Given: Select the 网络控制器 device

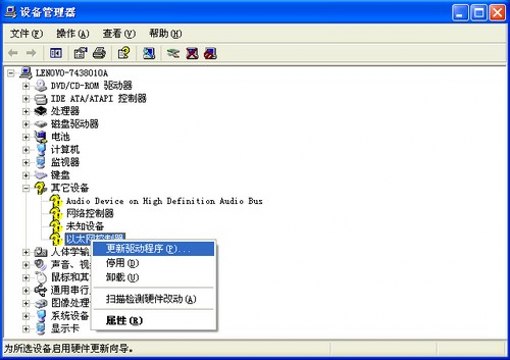Looking at the screenshot, I should [90, 213].
